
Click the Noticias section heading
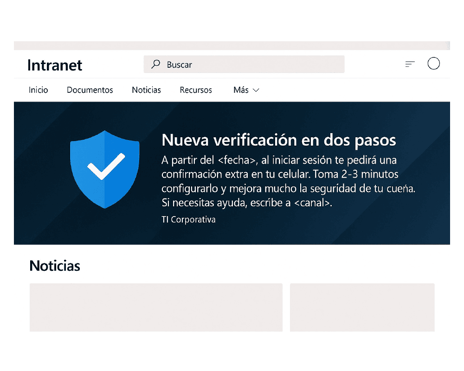click(x=55, y=266)
